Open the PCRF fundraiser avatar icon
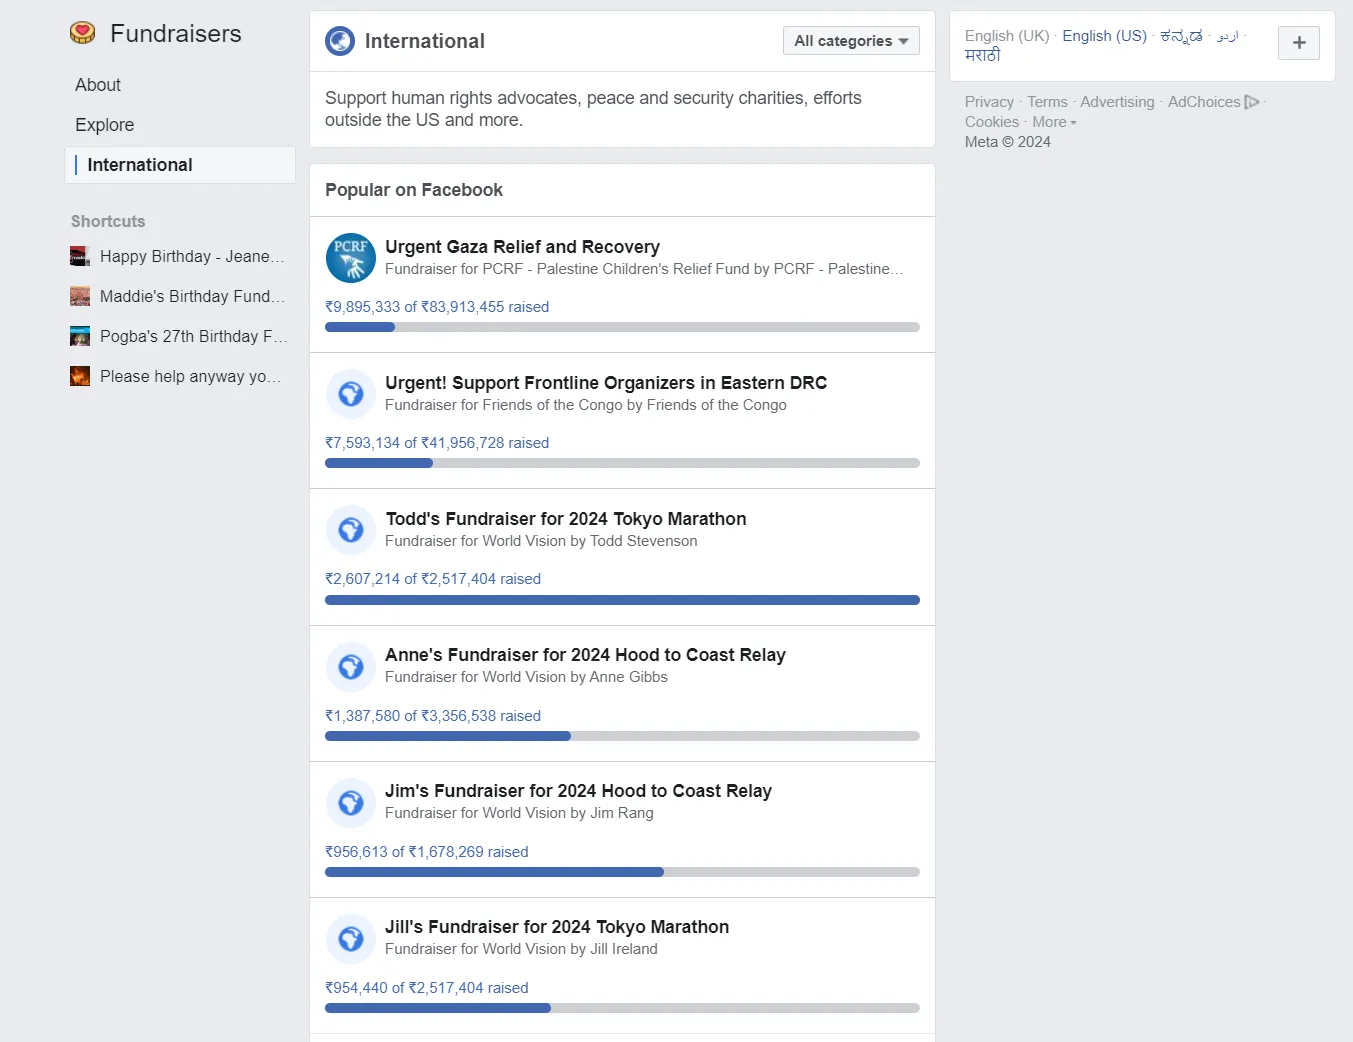 (351, 258)
